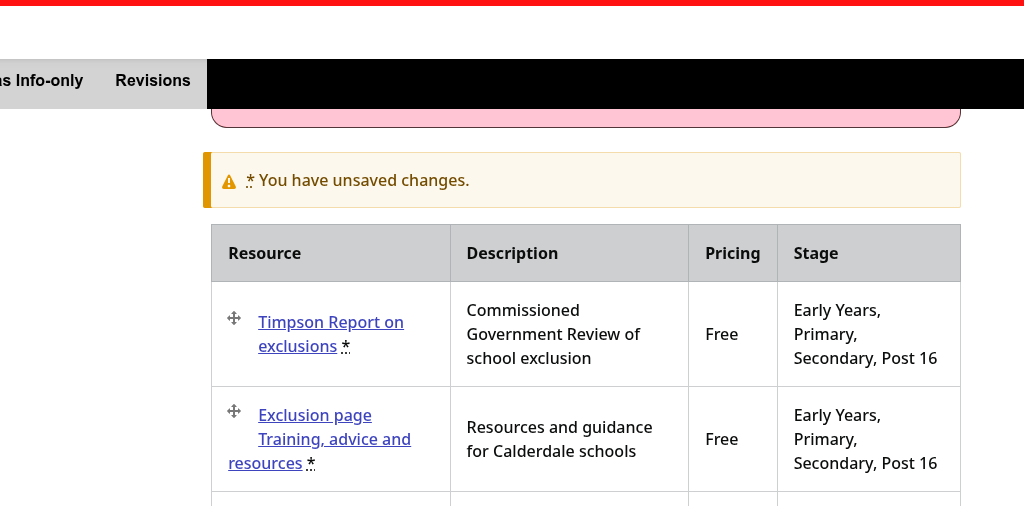The image size is (1024, 506).
Task: Click the Pricing column header
Action: point(732,253)
